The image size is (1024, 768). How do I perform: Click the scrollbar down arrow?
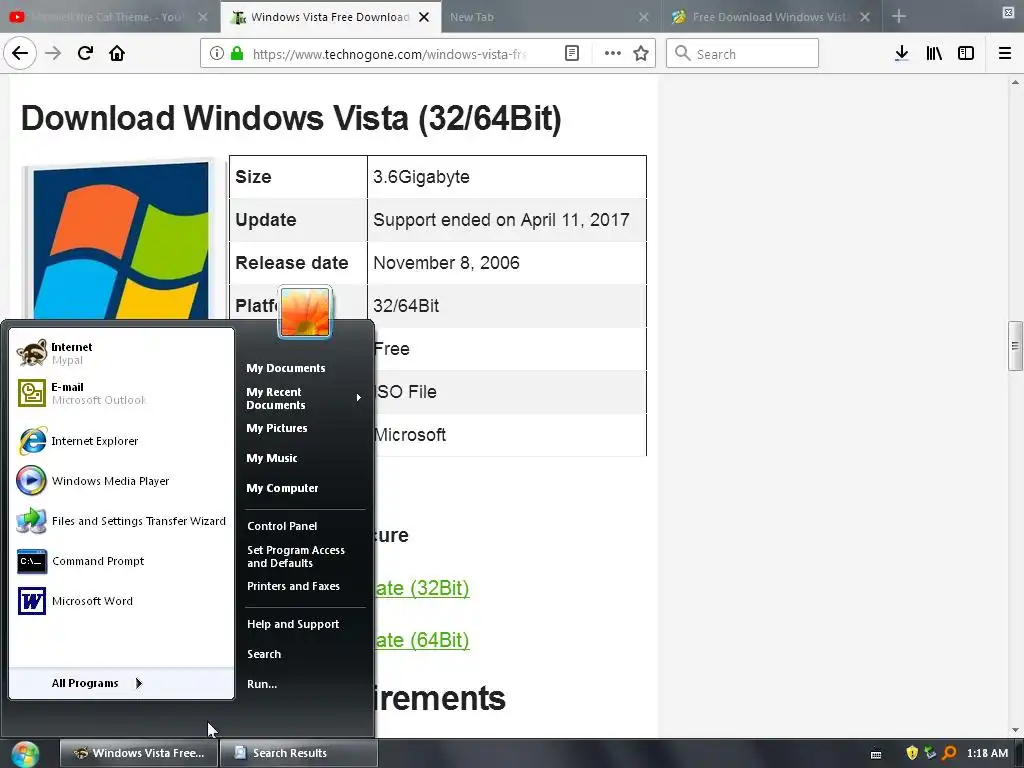tap(1015, 730)
